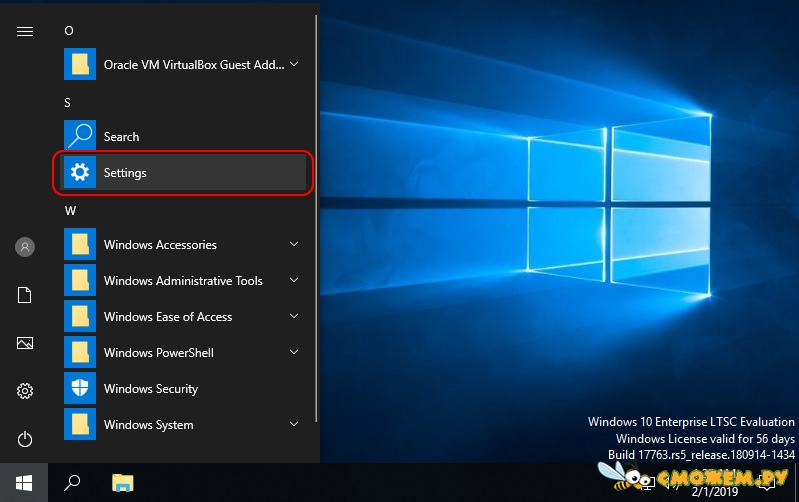Screen dimensions: 799x502
Task: Click the Power icon
Action: [x=24, y=439]
